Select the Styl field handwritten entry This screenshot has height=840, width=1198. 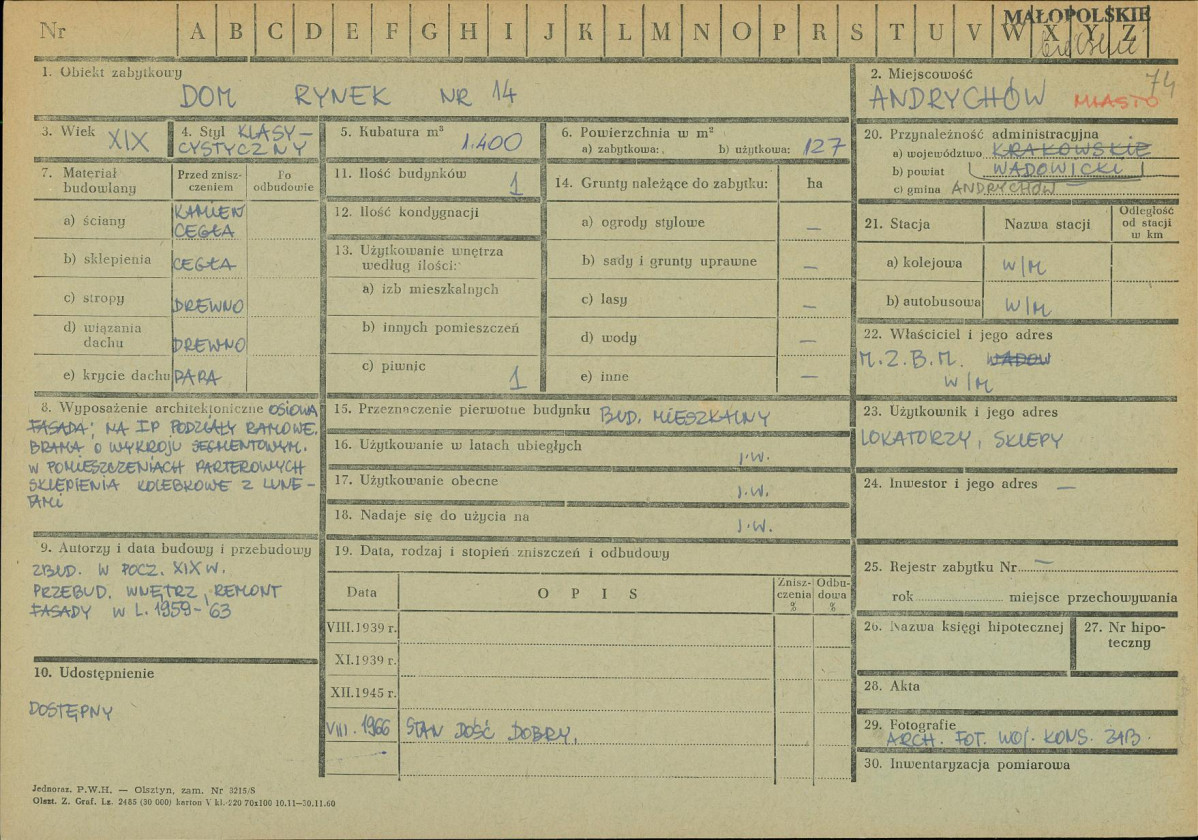click(245, 141)
